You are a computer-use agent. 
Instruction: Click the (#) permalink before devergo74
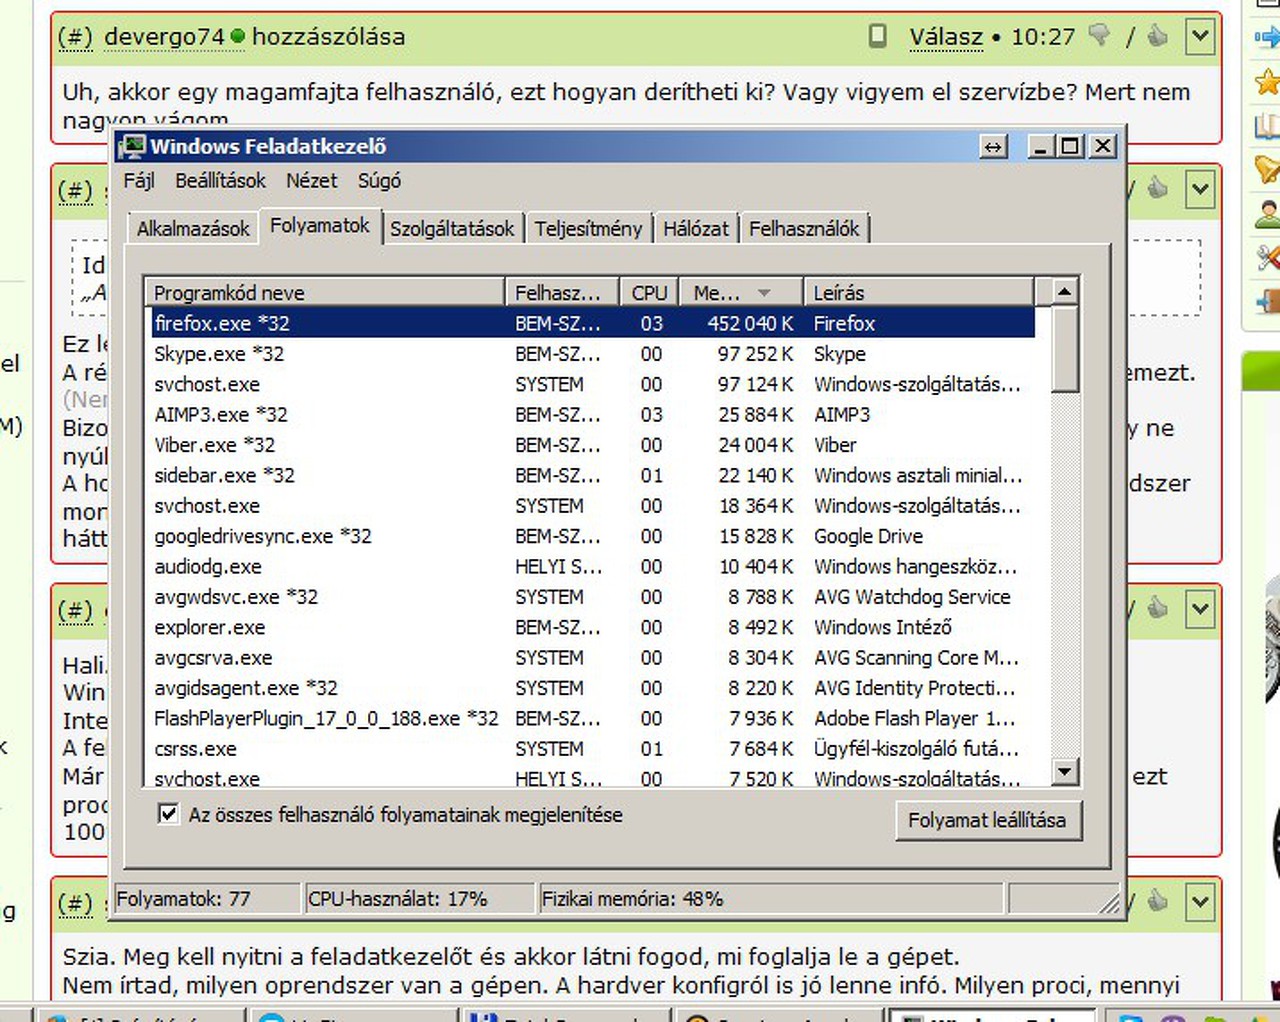click(x=75, y=37)
